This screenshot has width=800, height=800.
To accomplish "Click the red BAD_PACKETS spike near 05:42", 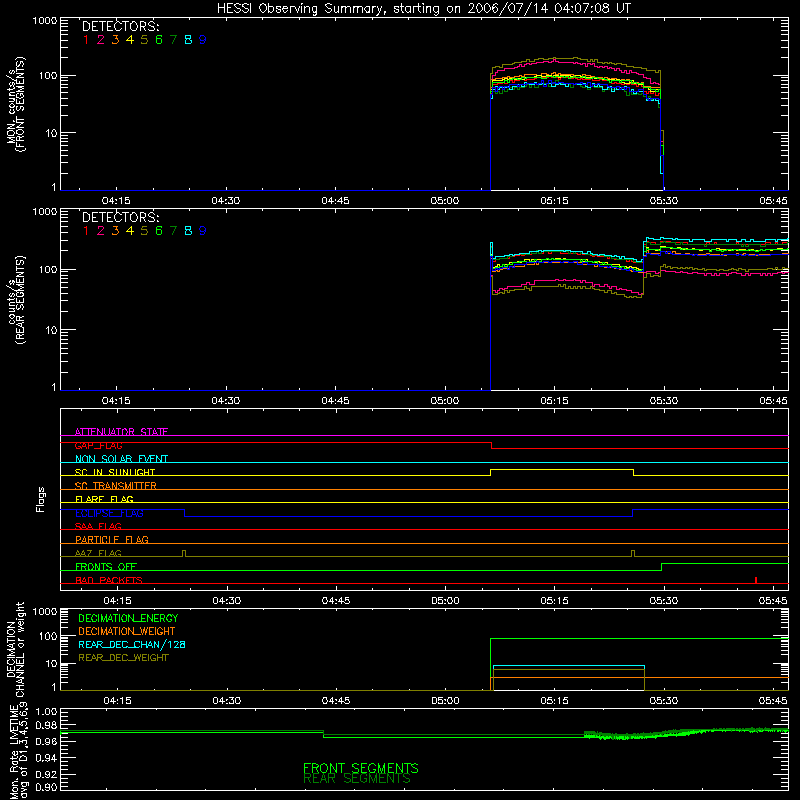I will [756, 580].
